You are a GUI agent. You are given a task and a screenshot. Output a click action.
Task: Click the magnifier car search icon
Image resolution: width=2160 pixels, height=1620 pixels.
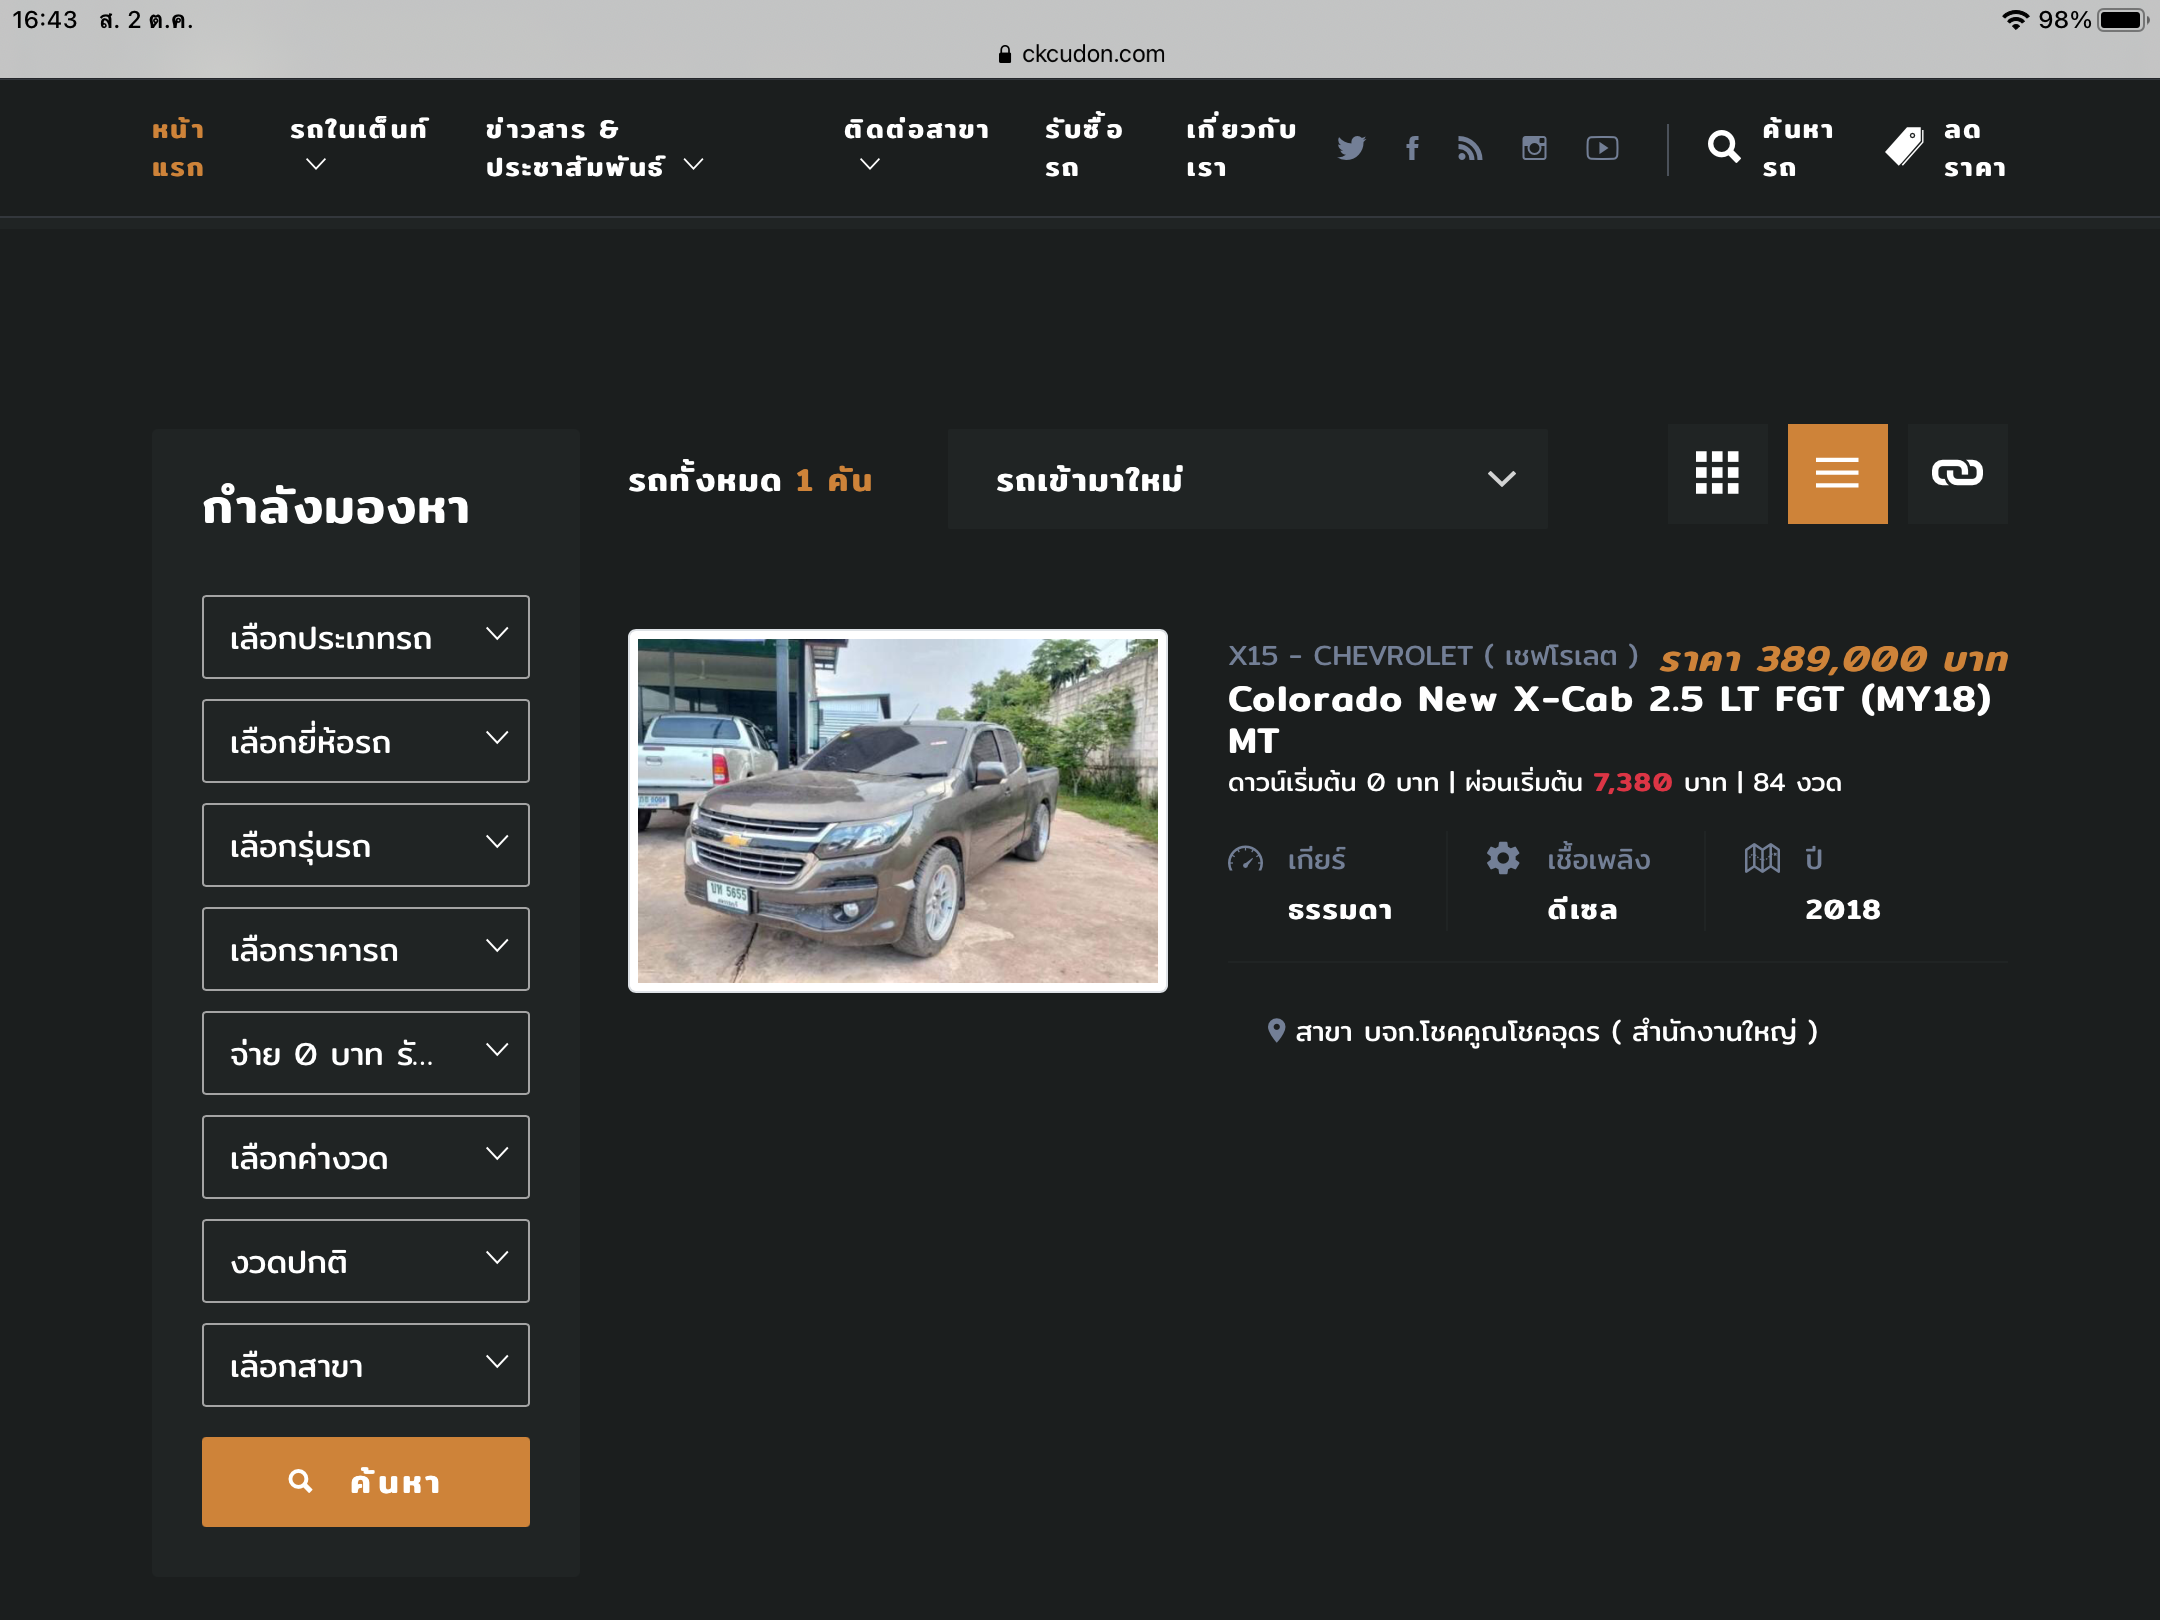pyautogui.click(x=1723, y=148)
